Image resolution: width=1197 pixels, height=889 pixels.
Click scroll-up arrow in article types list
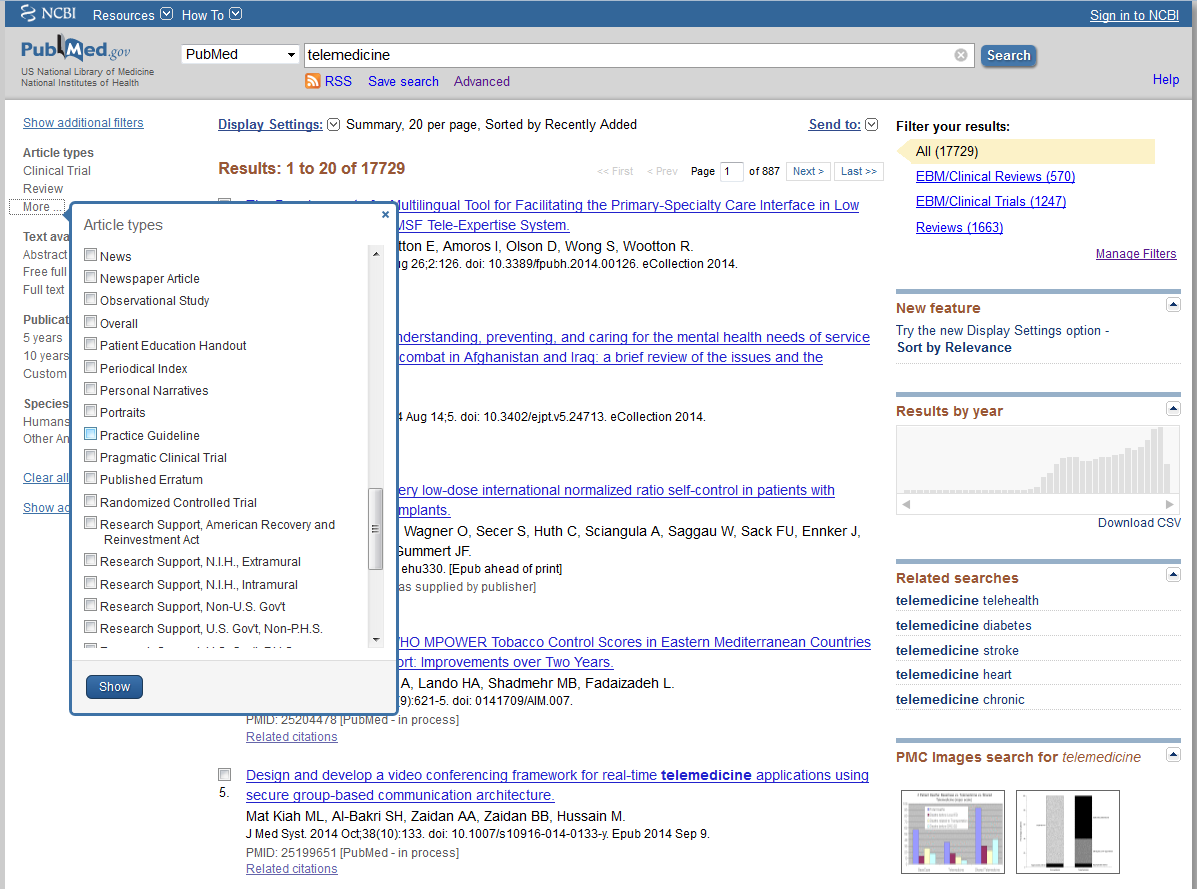coord(376,253)
